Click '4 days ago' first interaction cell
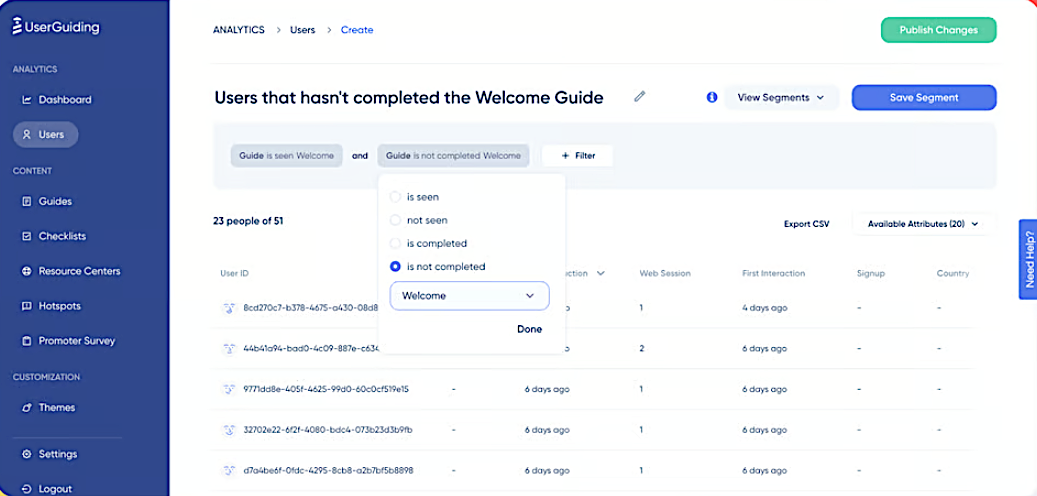1037x496 pixels. click(765, 308)
